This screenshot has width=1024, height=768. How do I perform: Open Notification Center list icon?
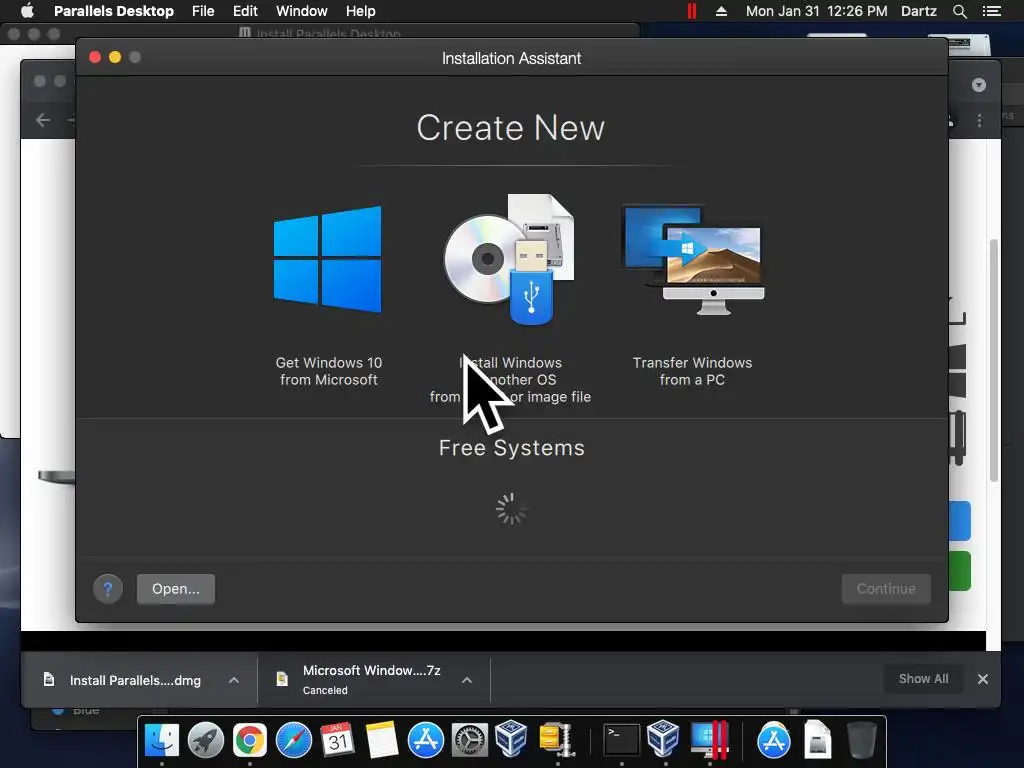[x=992, y=11]
